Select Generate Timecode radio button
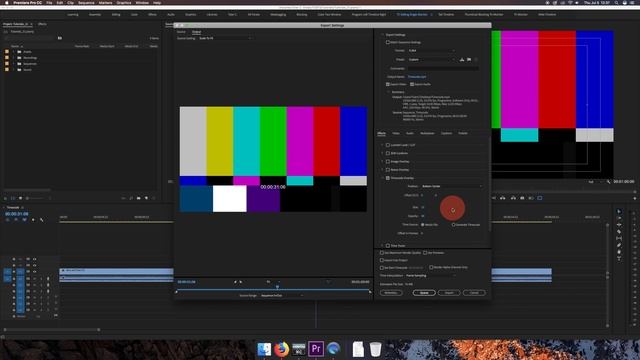Image resolution: width=640 pixels, height=360 pixels. (453, 224)
